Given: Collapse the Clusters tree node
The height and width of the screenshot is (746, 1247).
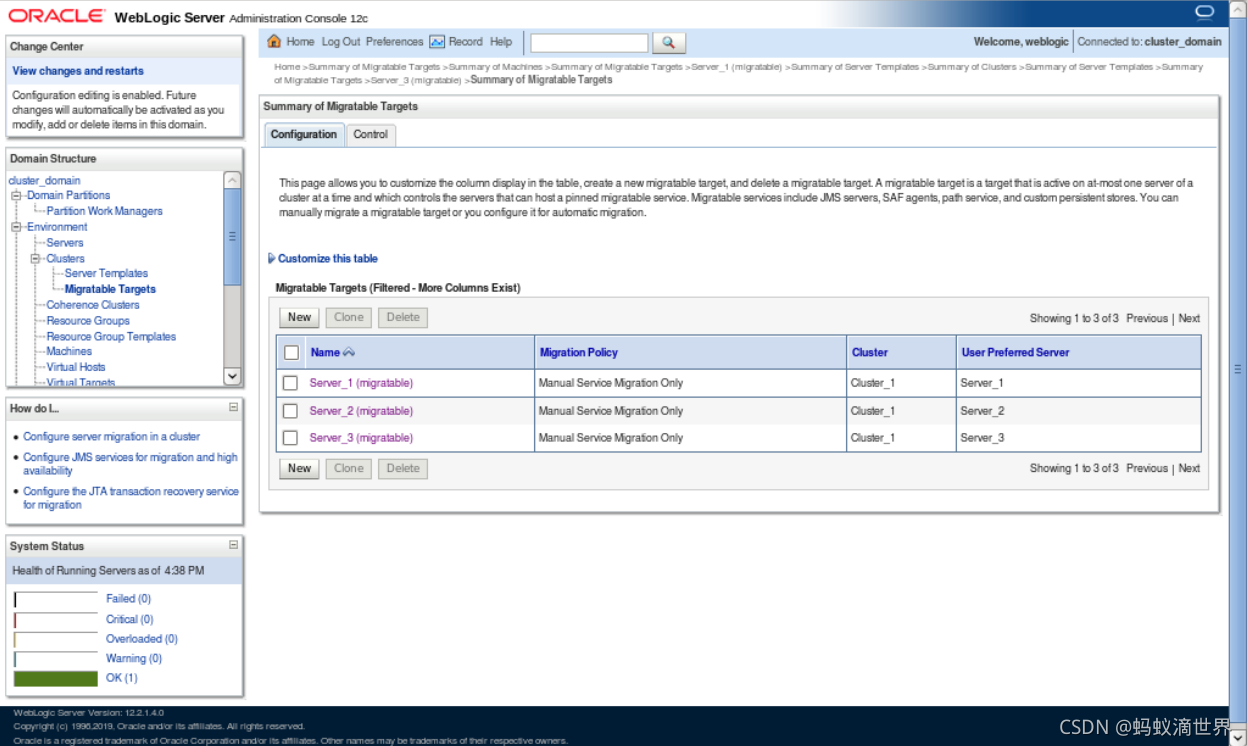Looking at the screenshot, I should [35, 259].
